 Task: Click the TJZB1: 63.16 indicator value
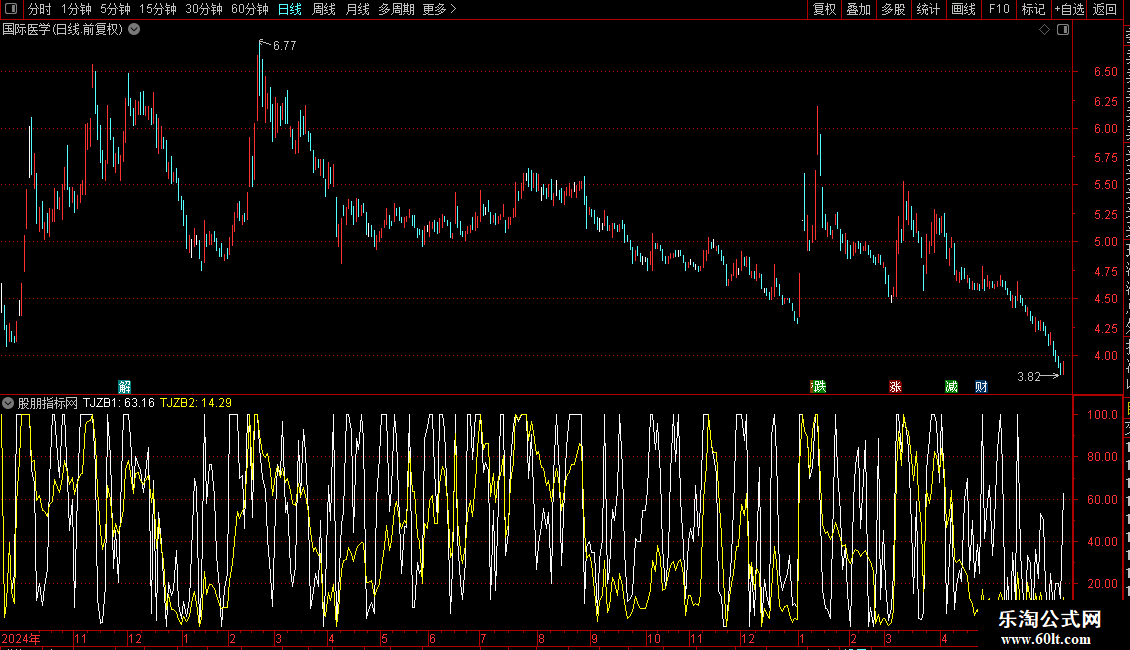119,403
